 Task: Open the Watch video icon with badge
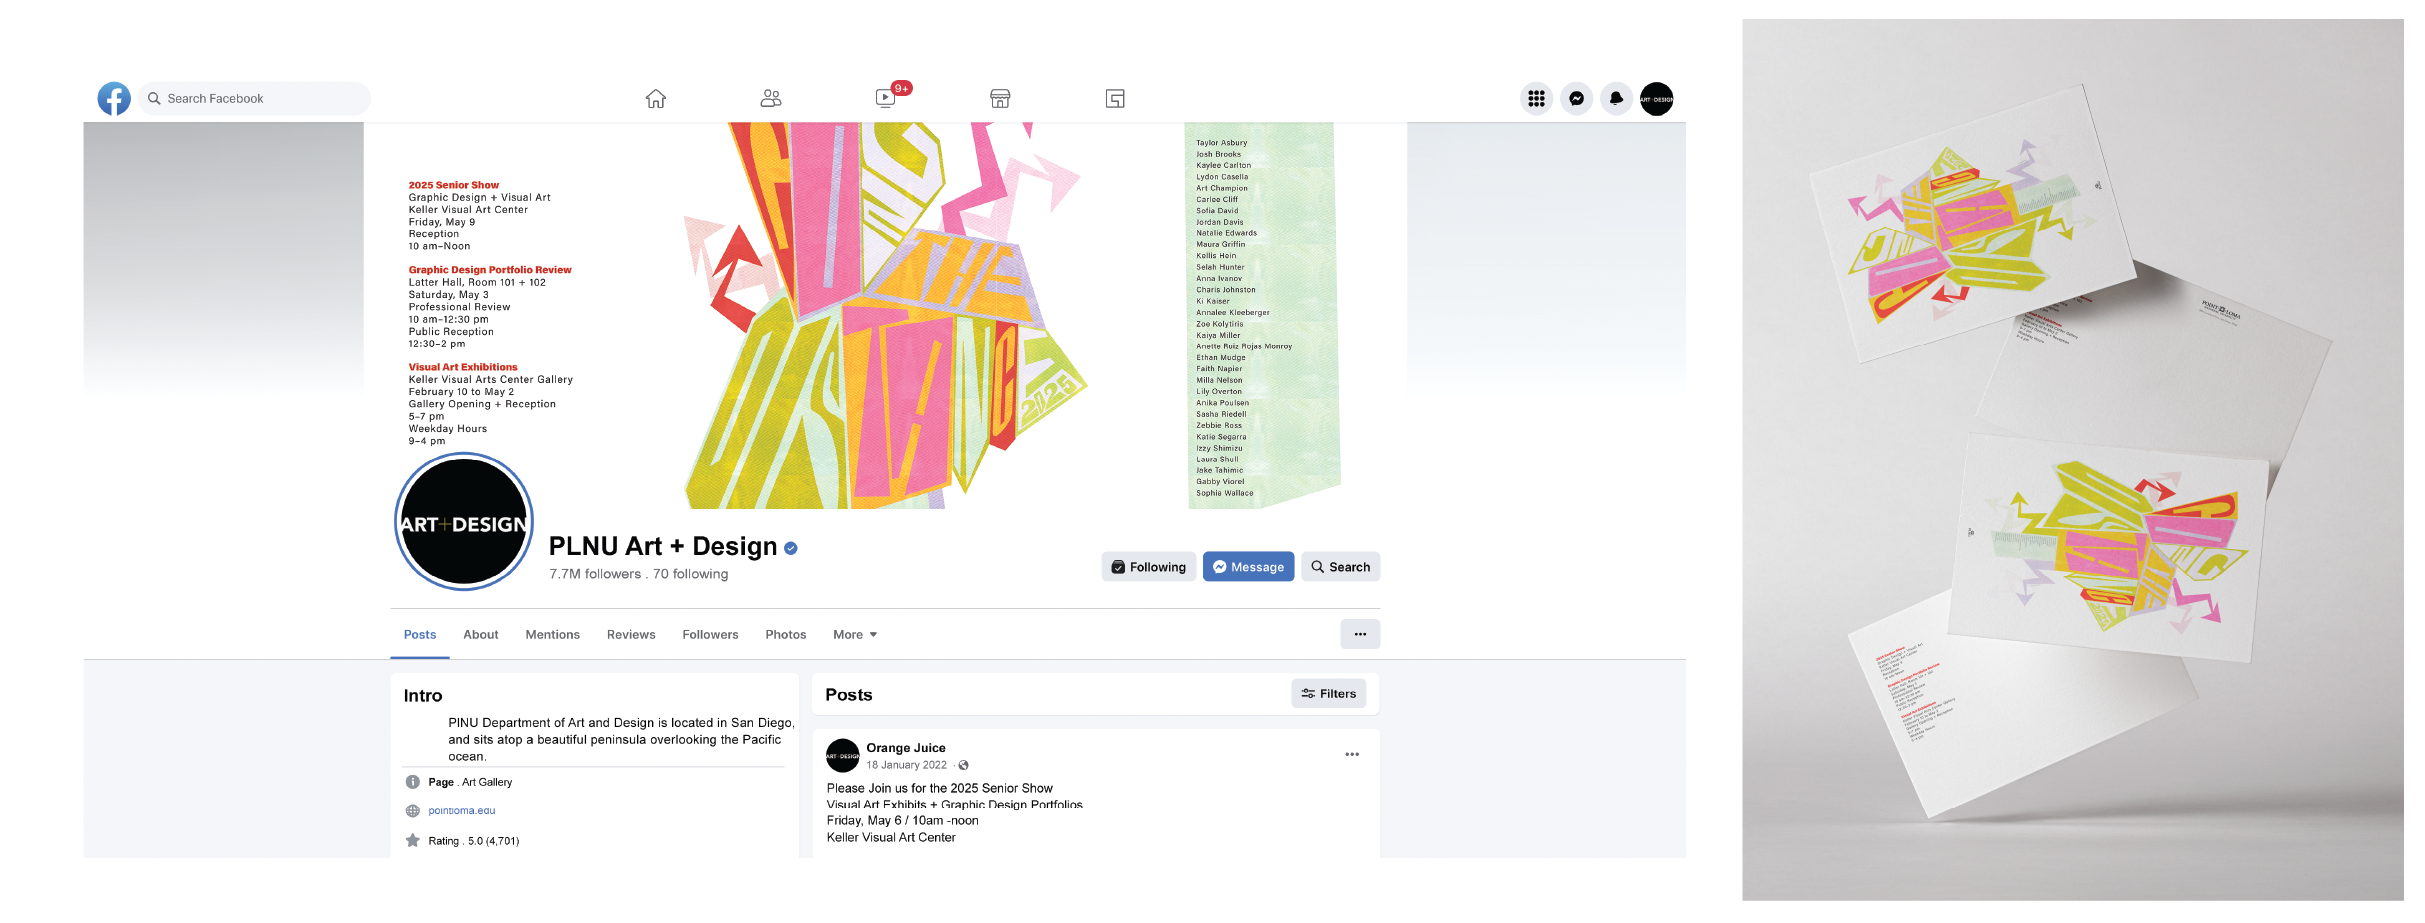pos(886,97)
